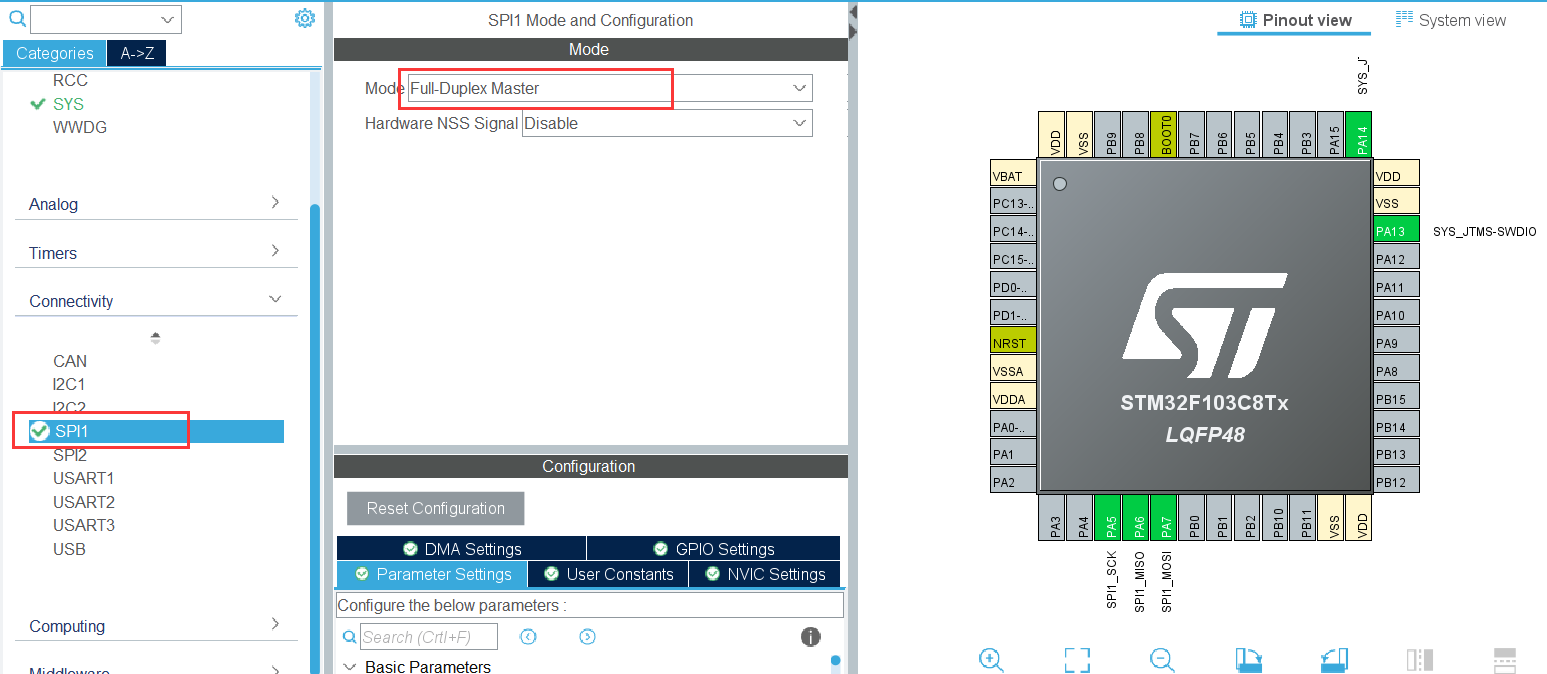Click the Reset Configuration button

[x=435, y=508]
